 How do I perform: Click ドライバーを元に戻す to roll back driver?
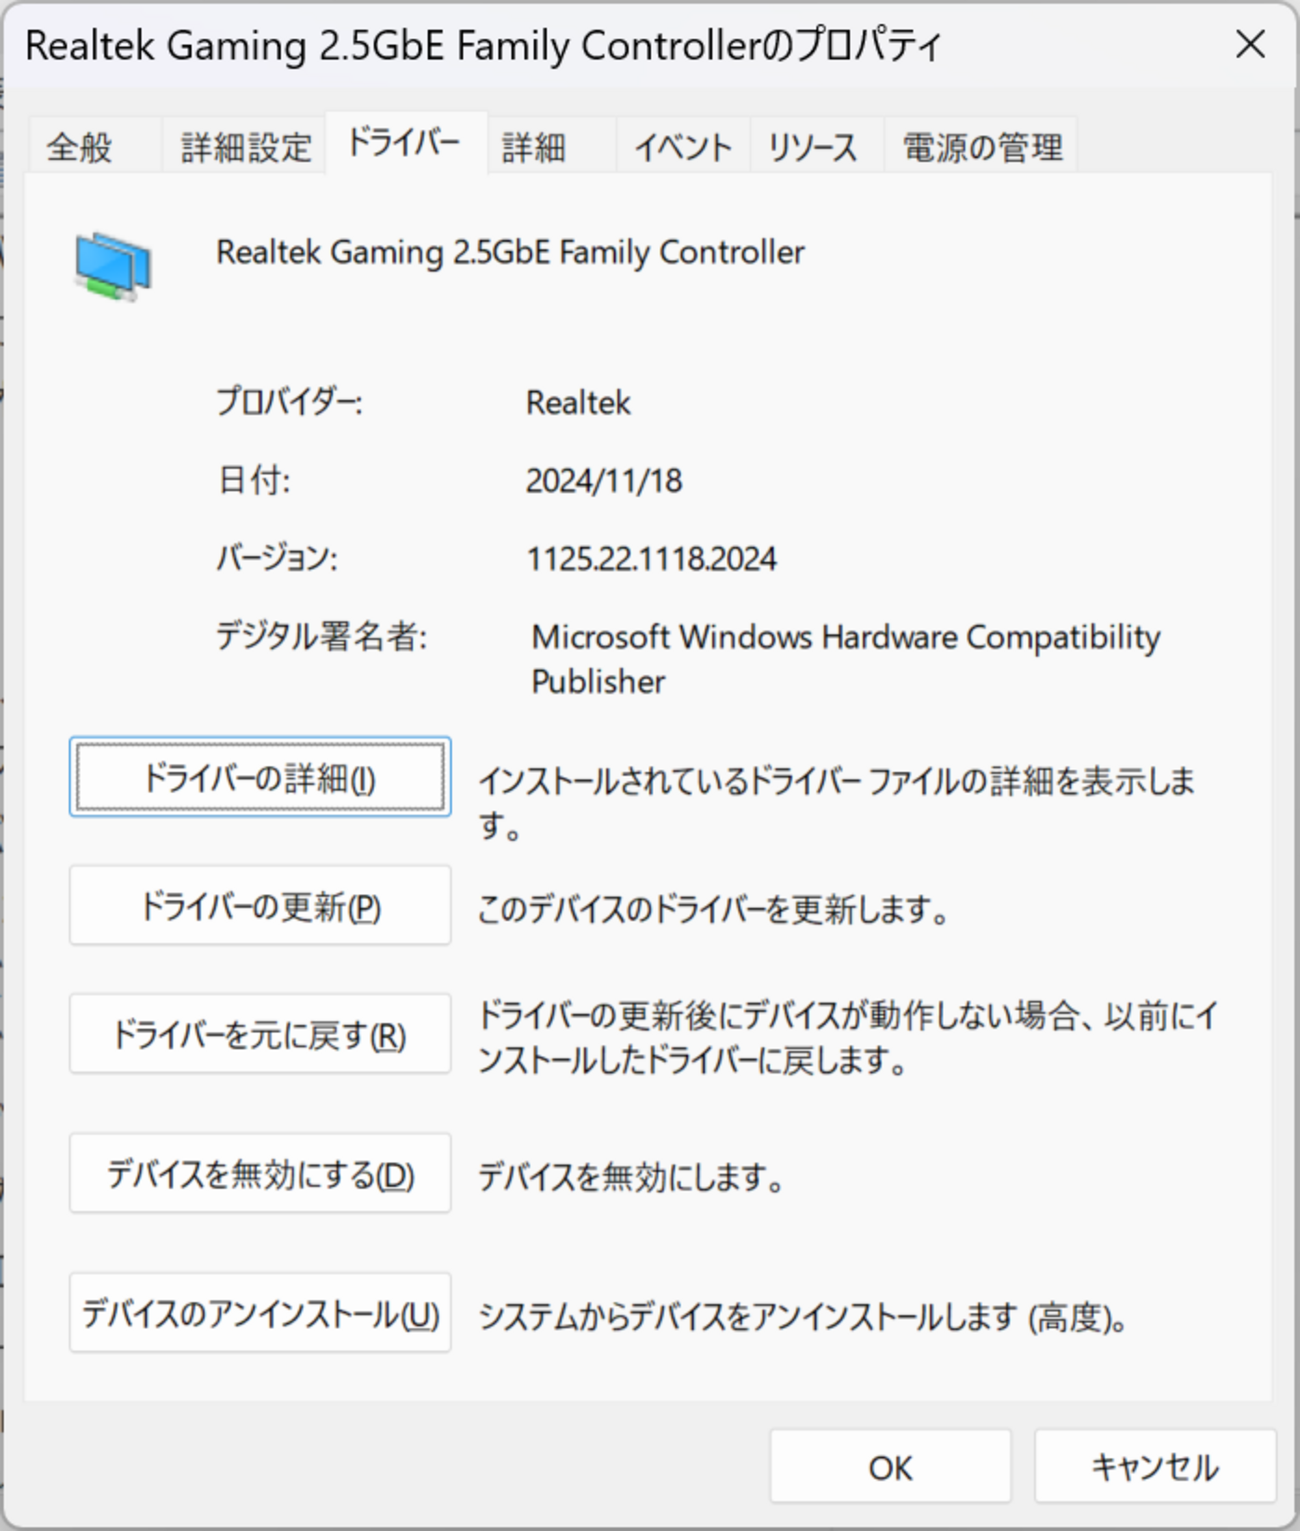coord(259,1034)
